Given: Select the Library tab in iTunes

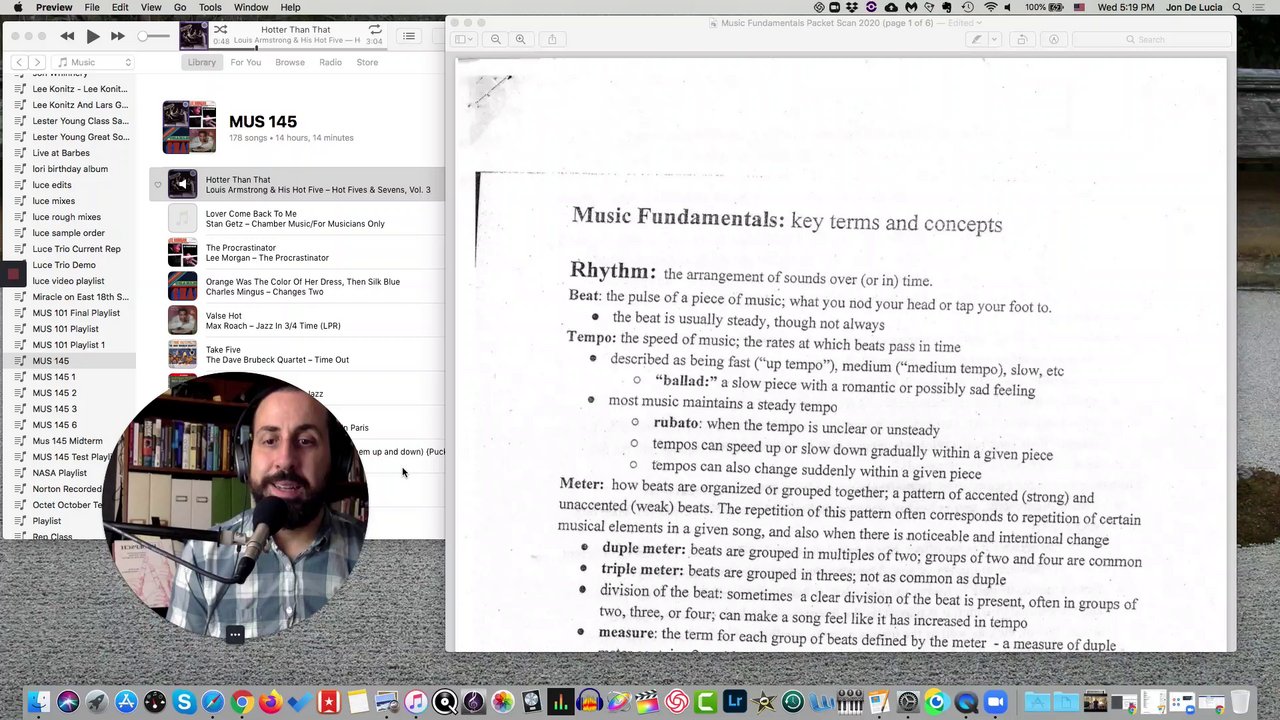Looking at the screenshot, I should click(x=201, y=62).
